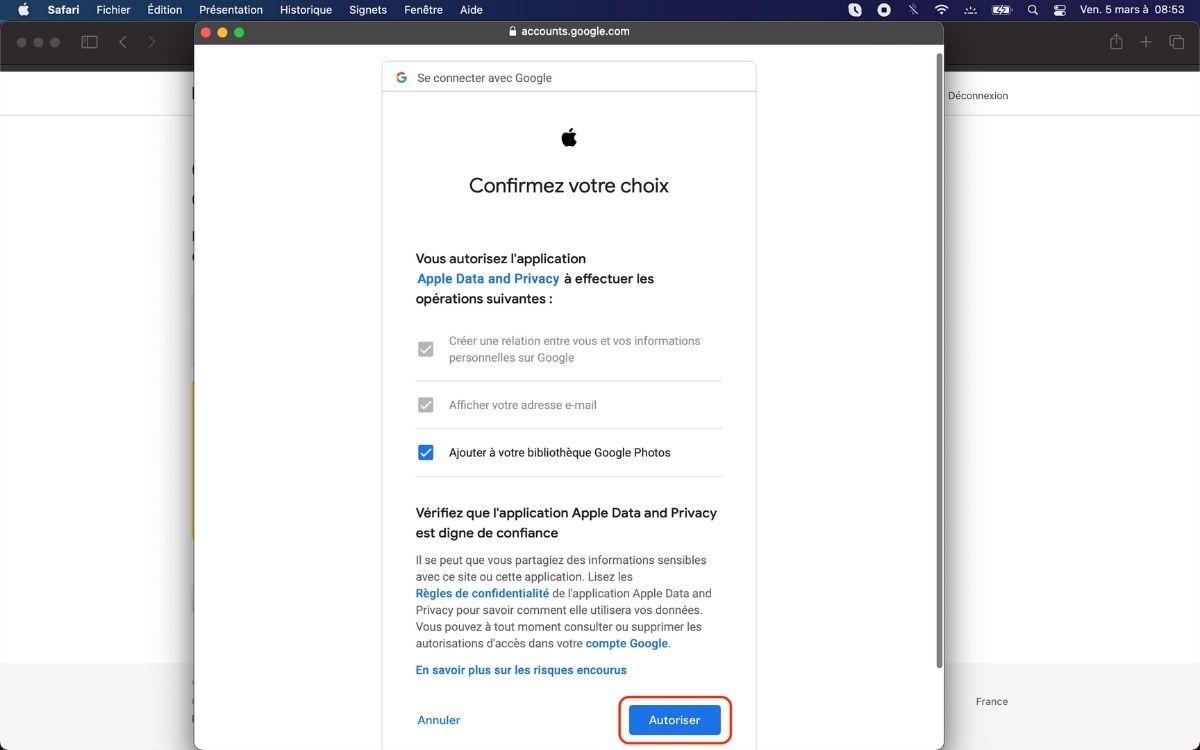Click the lock icon in address bar
The image size is (1200, 750).
pos(513,31)
